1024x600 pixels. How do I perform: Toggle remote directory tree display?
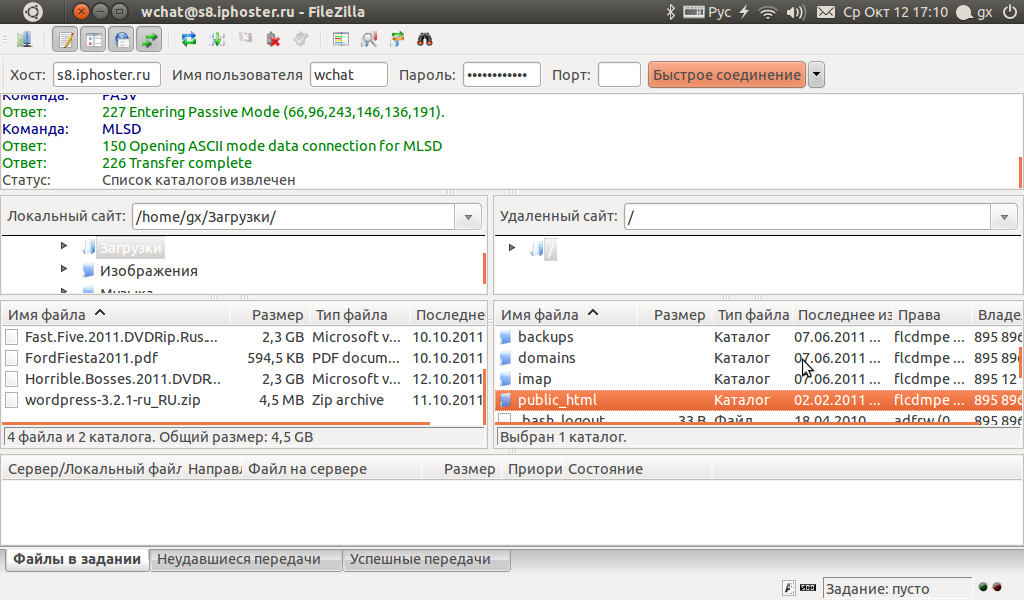pyautogui.click(x=122, y=40)
